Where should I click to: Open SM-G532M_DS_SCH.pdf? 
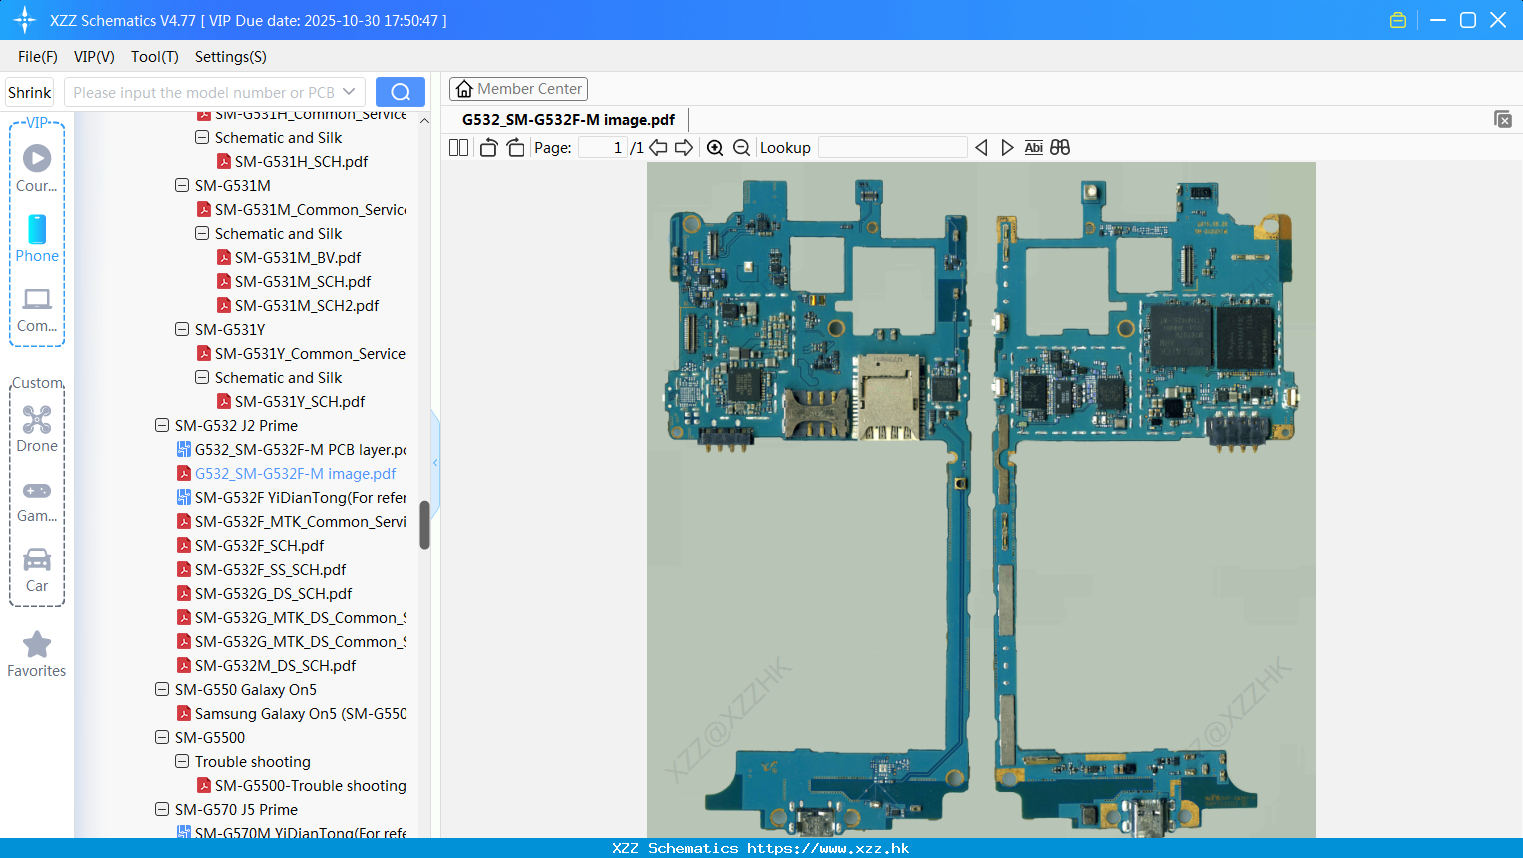point(275,666)
